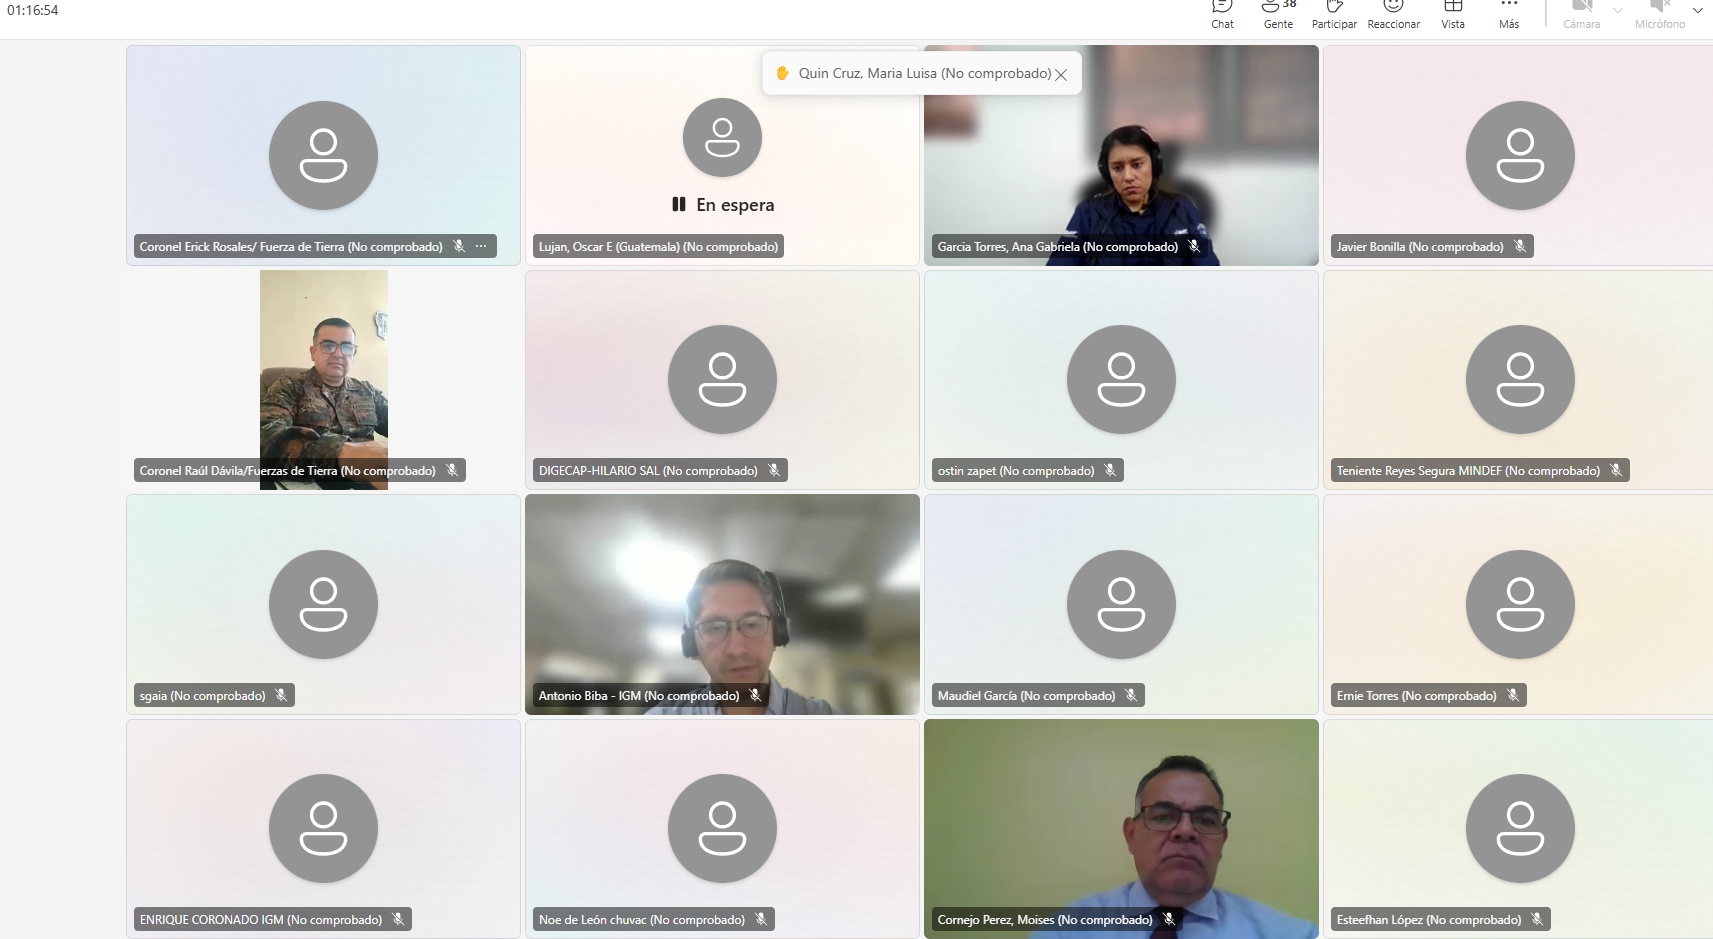This screenshot has height=939, width=1713.
Task: Open the Vista layout options
Action: click(1453, 14)
